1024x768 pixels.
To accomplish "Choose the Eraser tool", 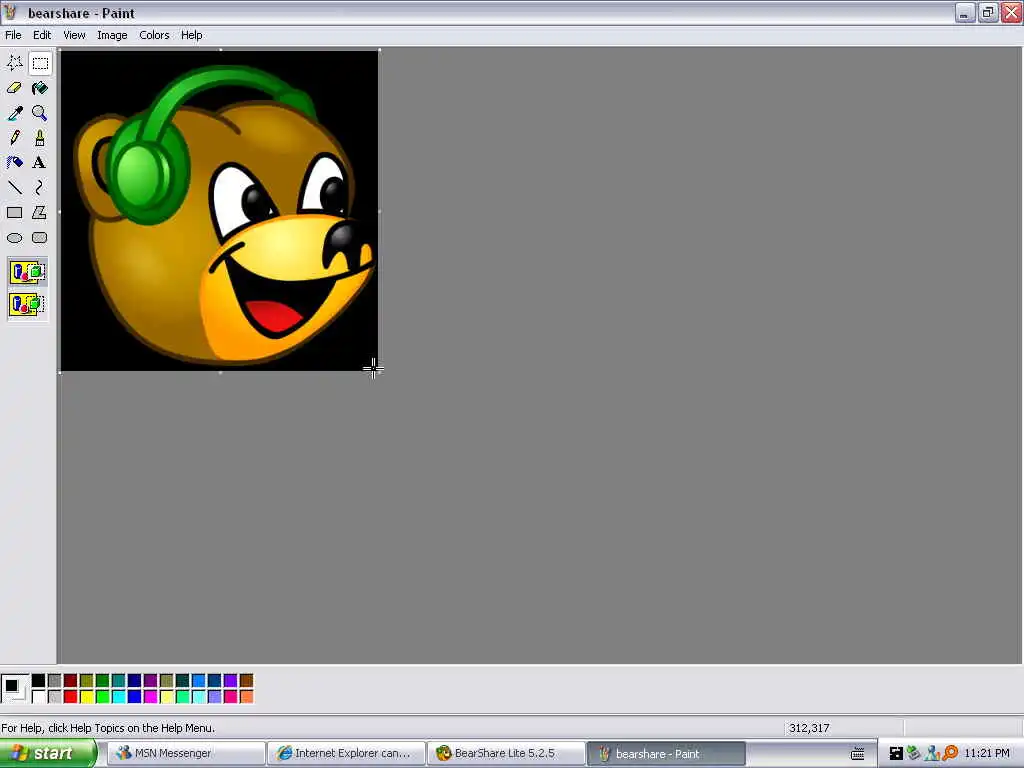I will [x=14, y=88].
